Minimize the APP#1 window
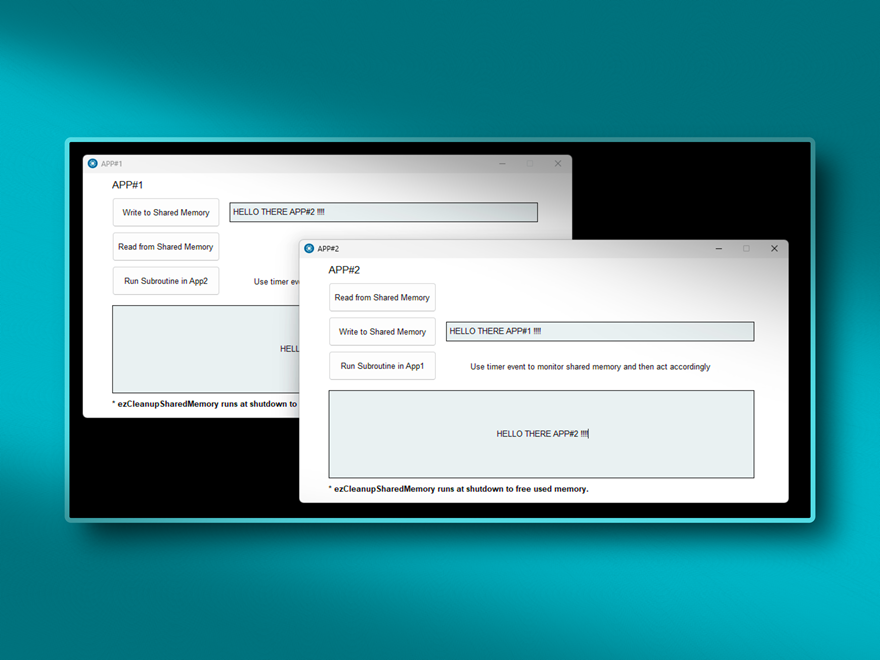The image size is (880, 660). [x=502, y=164]
